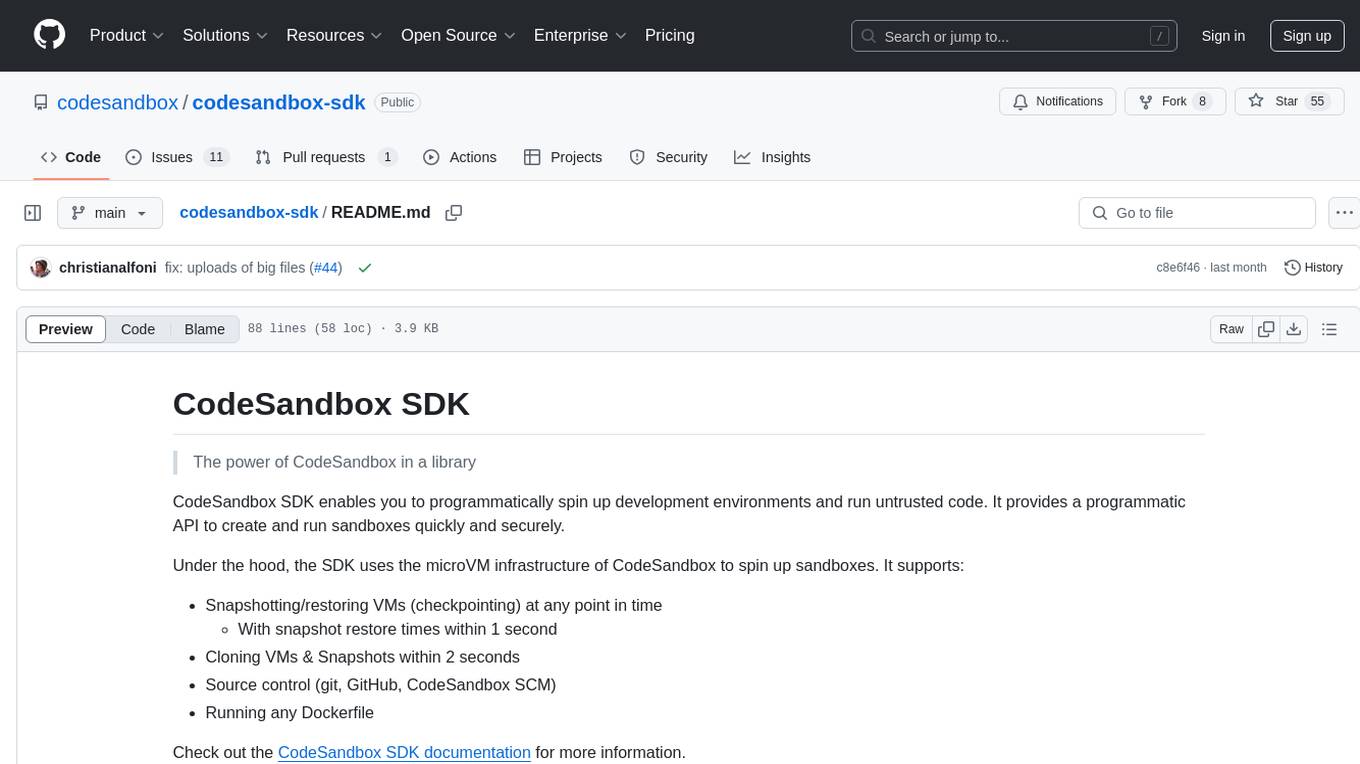The width and height of the screenshot is (1360, 764).
Task: Expand the Enterprise menu
Action: [x=580, y=35]
